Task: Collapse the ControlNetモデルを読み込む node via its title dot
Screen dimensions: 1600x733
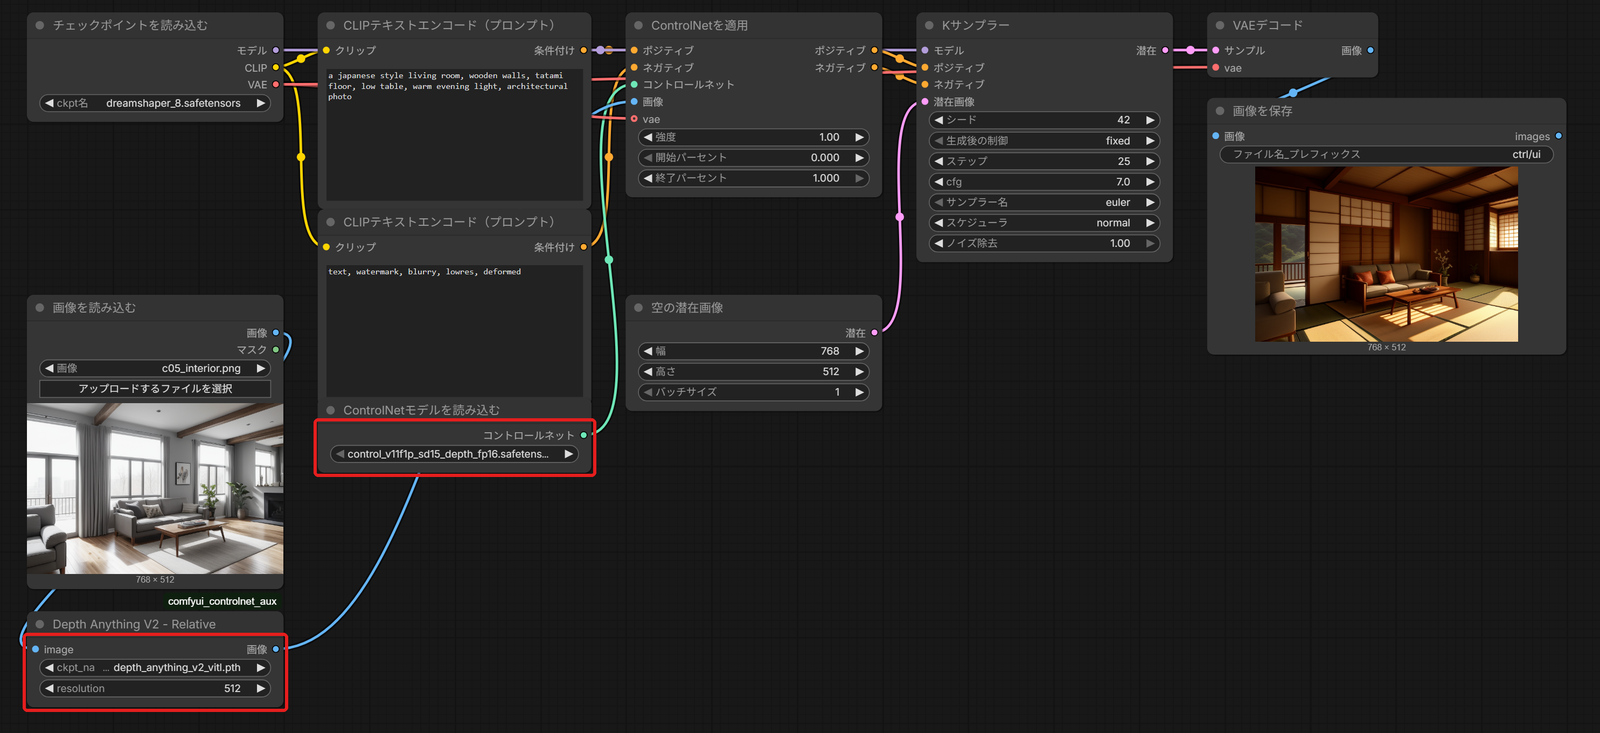Action: coord(330,410)
